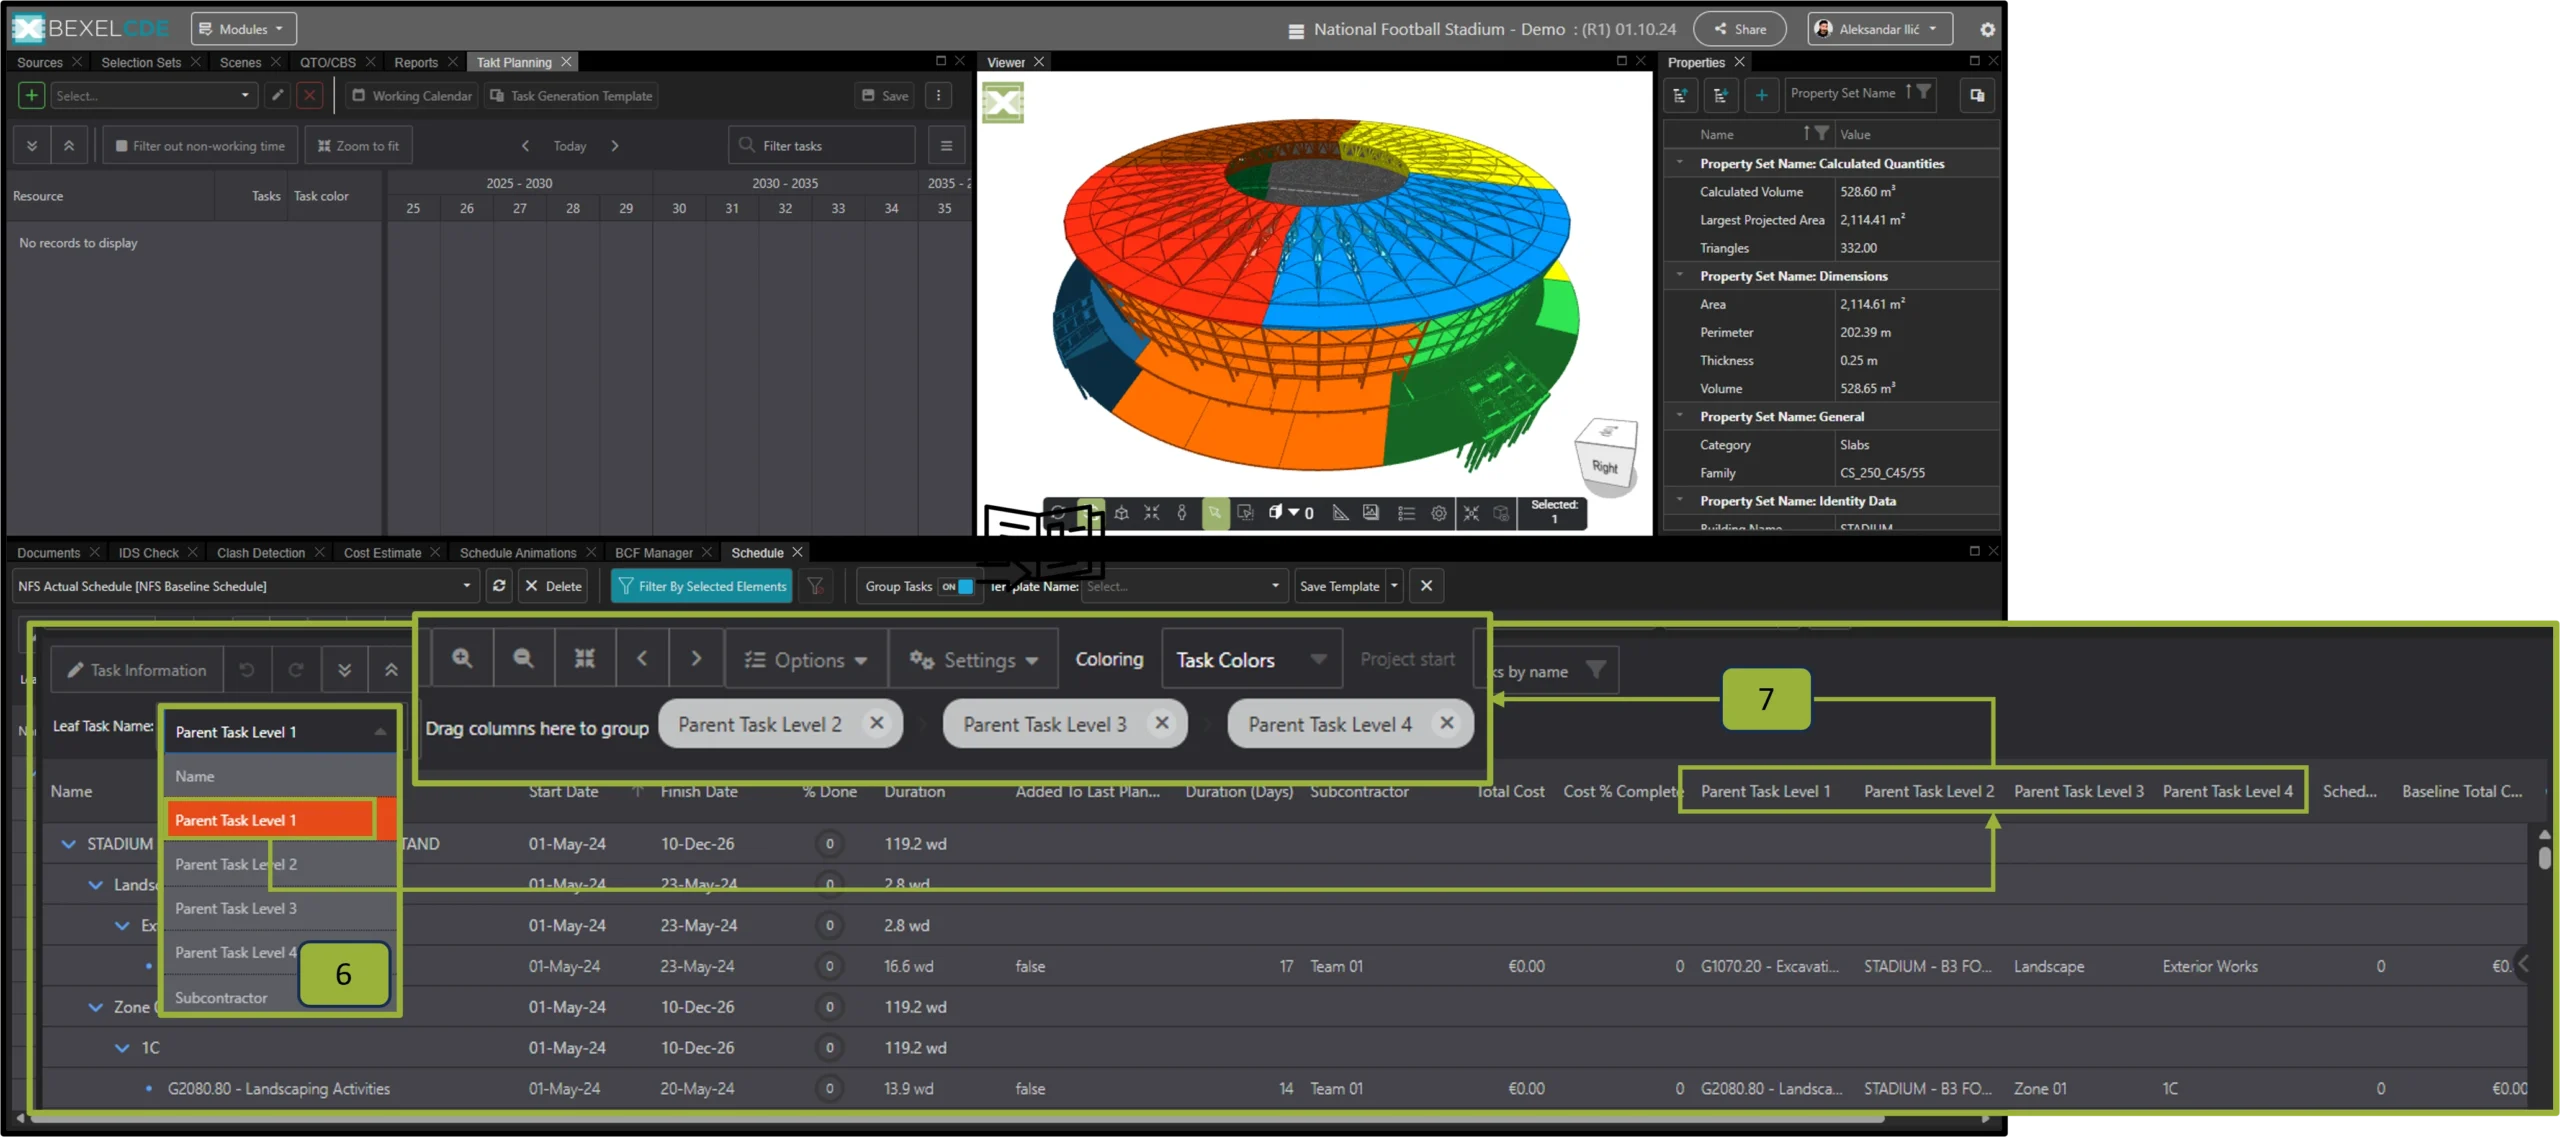The height and width of the screenshot is (1137, 2560).
Task: Open the Task Colors coloring dropdown
Action: pyautogui.click(x=1251, y=660)
